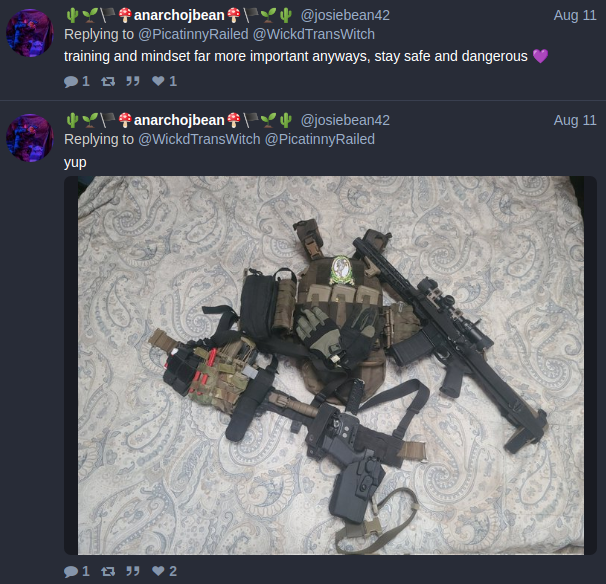Click Aug 11 timestamp of first tweet
The image size is (606, 584).
[x=575, y=15]
